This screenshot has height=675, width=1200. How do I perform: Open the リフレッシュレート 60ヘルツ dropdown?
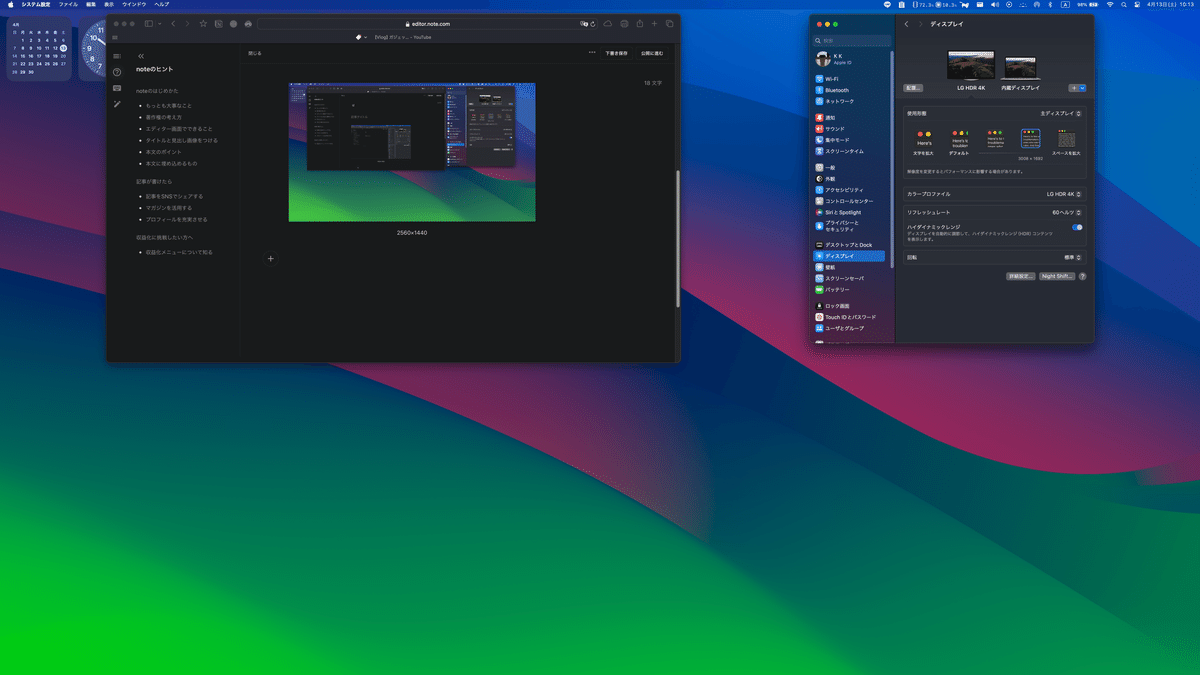(x=1068, y=212)
